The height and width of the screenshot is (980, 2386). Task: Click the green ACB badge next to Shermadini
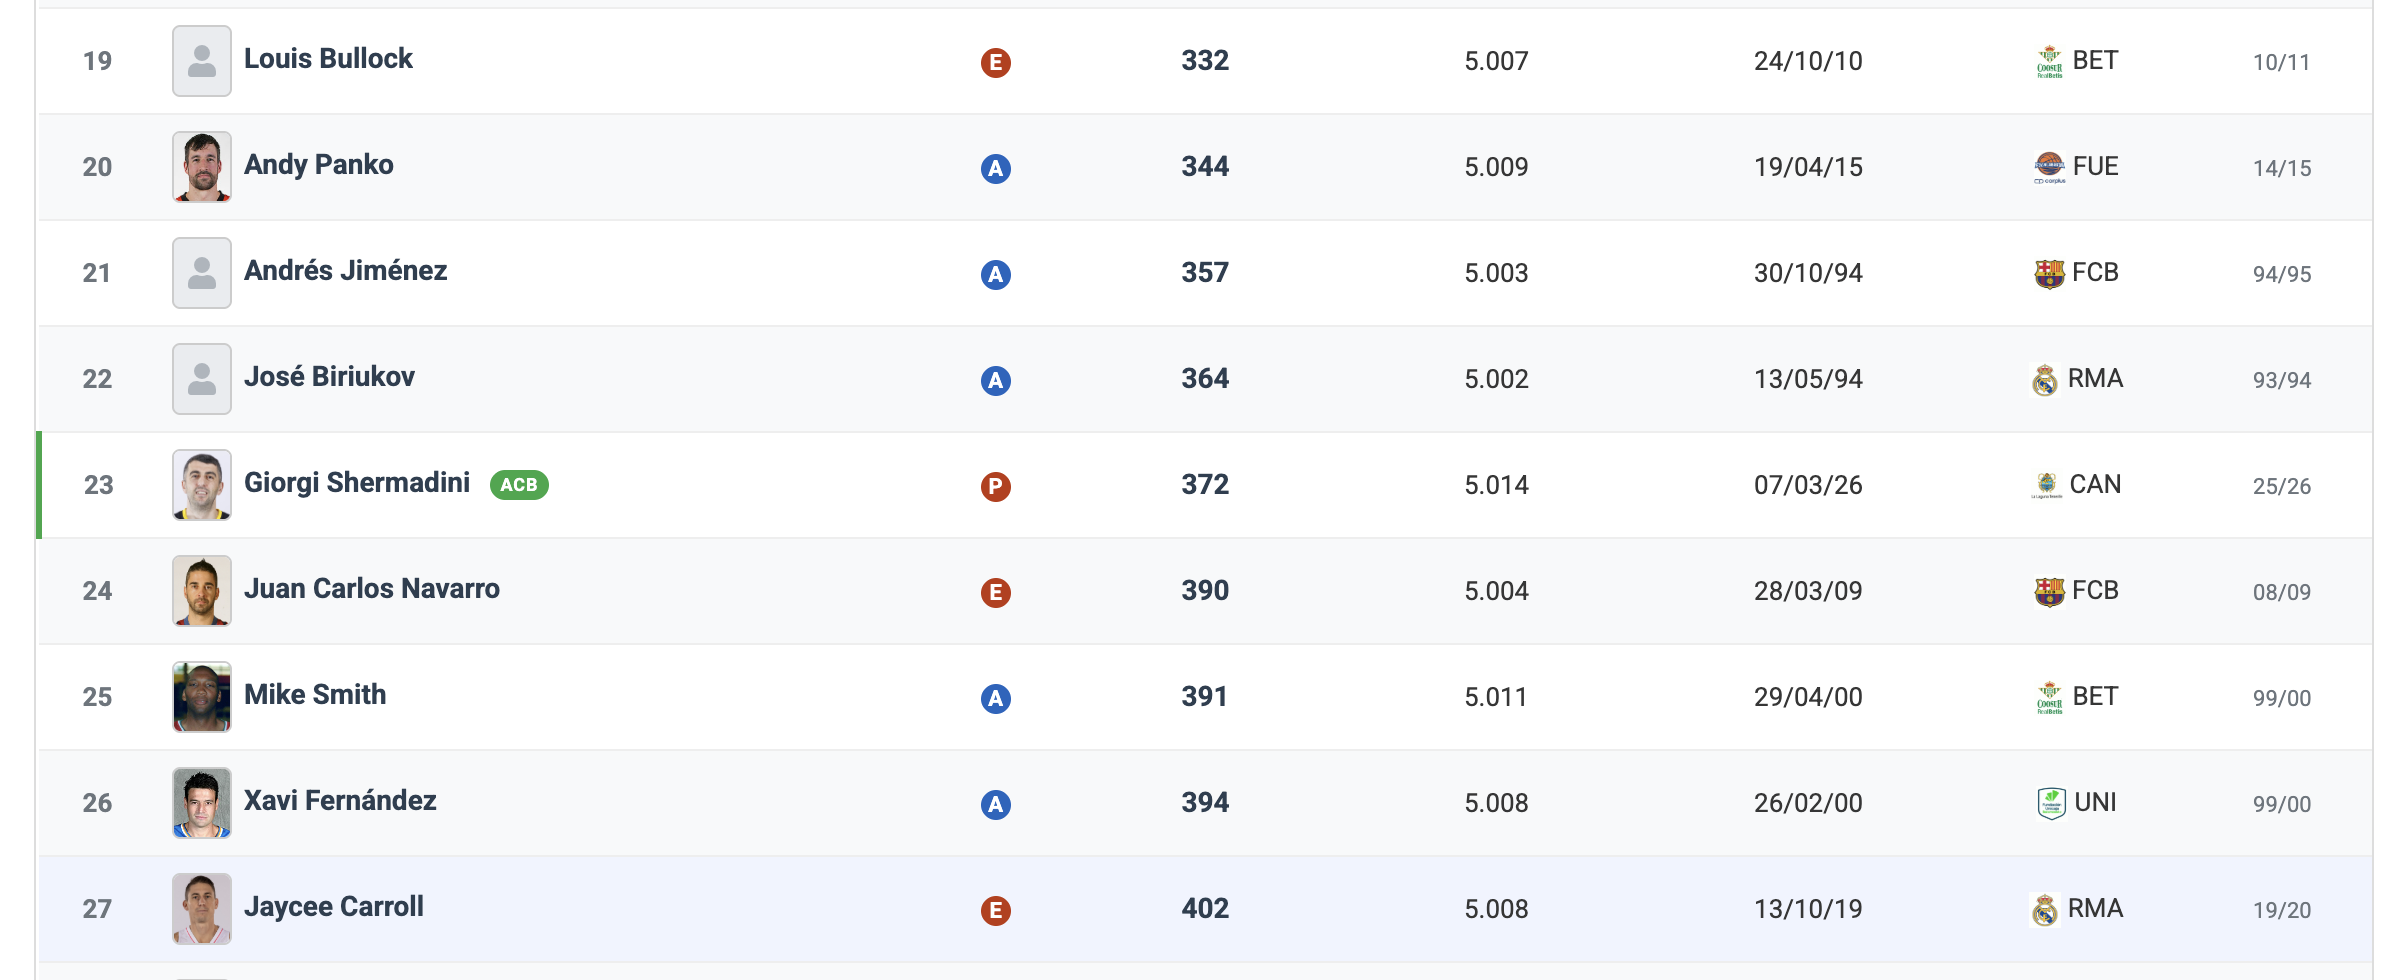519,485
